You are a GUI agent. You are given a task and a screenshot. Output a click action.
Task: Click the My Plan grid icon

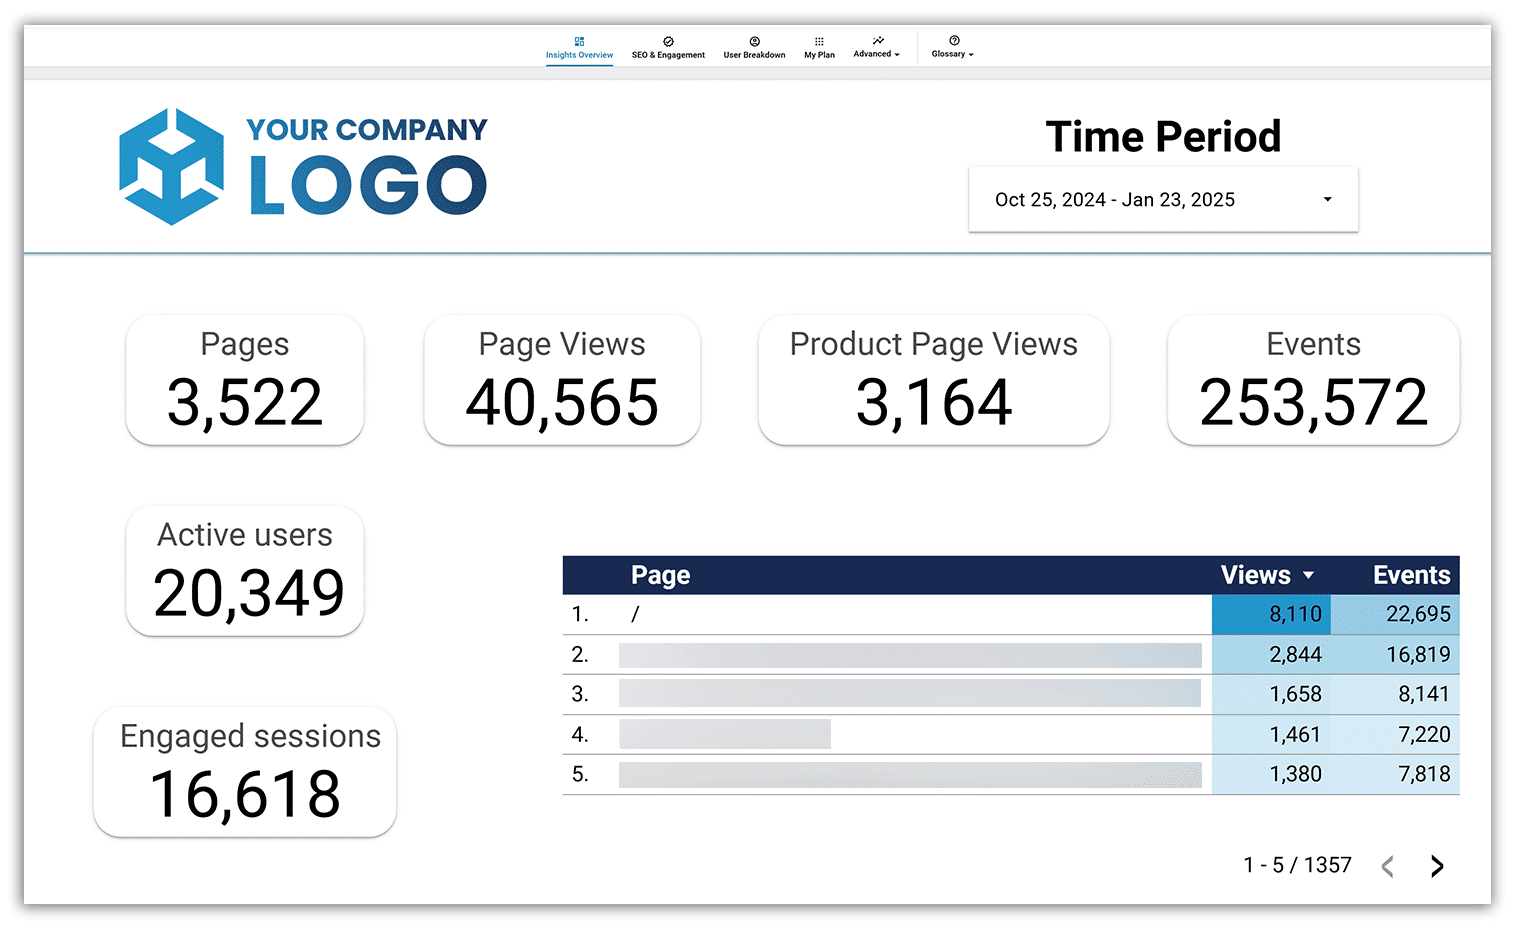tap(819, 41)
